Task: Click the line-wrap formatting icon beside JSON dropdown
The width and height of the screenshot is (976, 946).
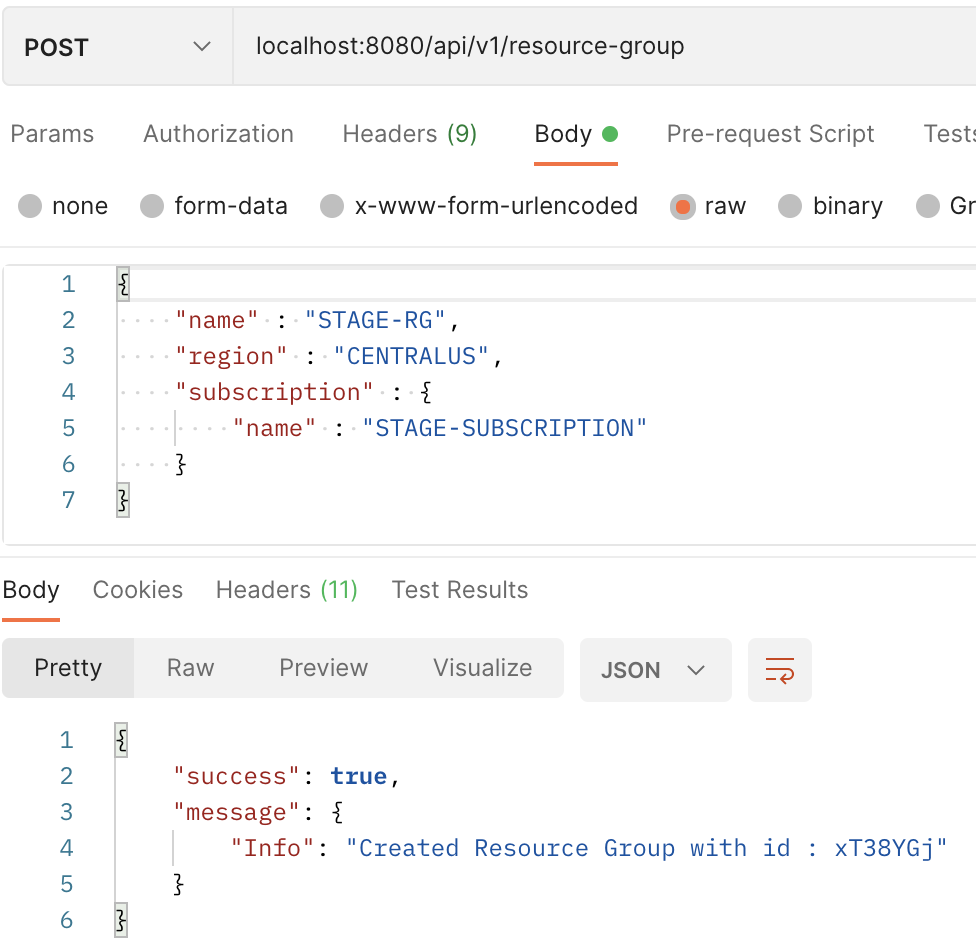Action: (x=780, y=670)
